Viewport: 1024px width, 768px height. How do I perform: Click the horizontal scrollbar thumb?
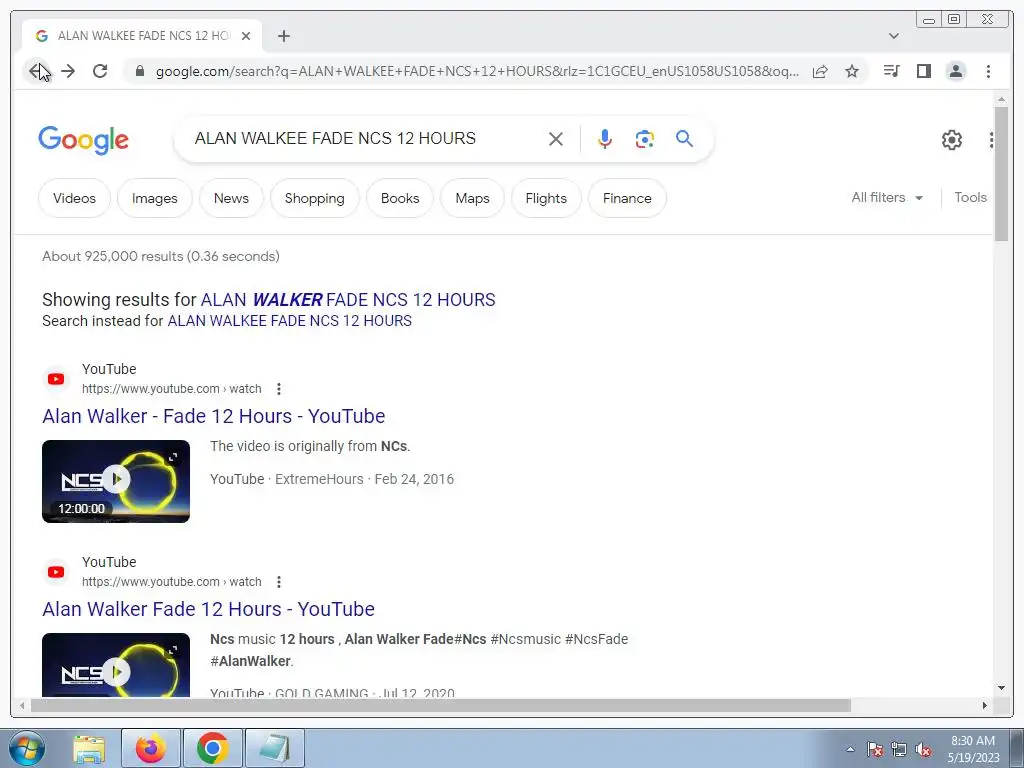click(441, 705)
